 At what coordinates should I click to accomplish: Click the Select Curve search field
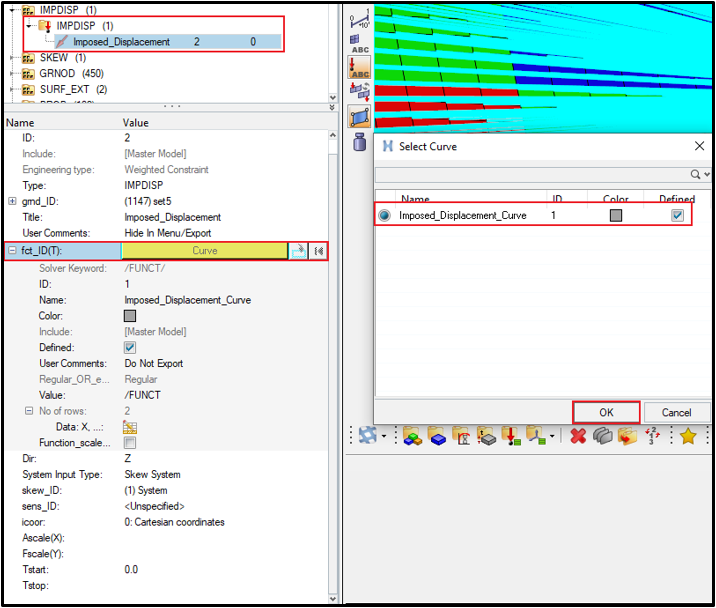click(532, 174)
